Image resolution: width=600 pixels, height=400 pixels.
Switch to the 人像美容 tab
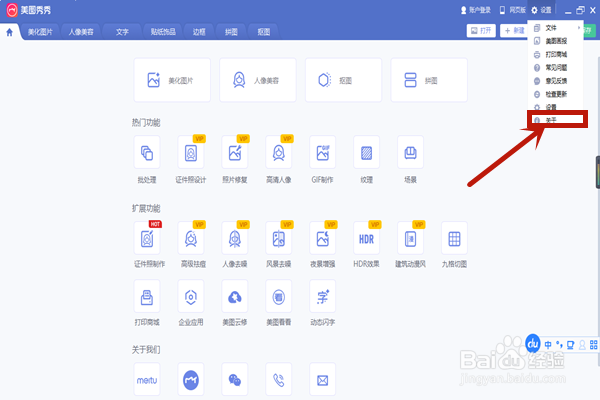pyautogui.click(x=81, y=32)
